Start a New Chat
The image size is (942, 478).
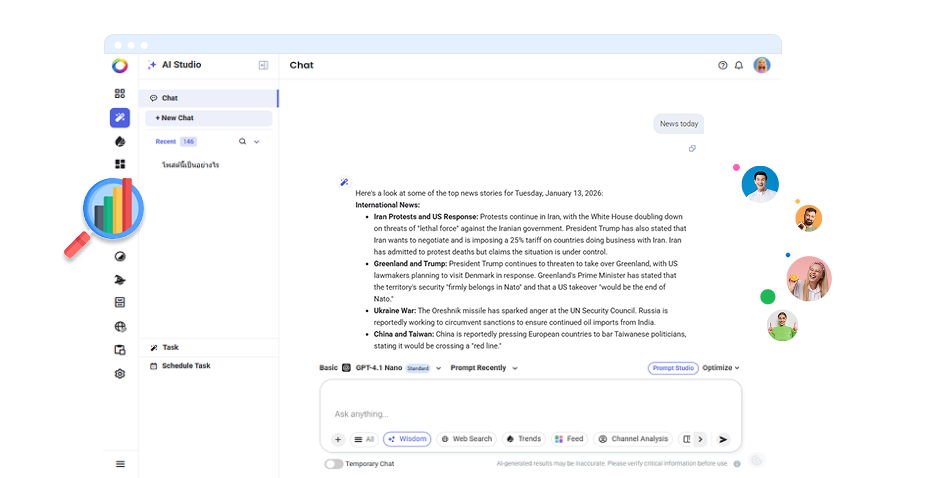(x=208, y=118)
